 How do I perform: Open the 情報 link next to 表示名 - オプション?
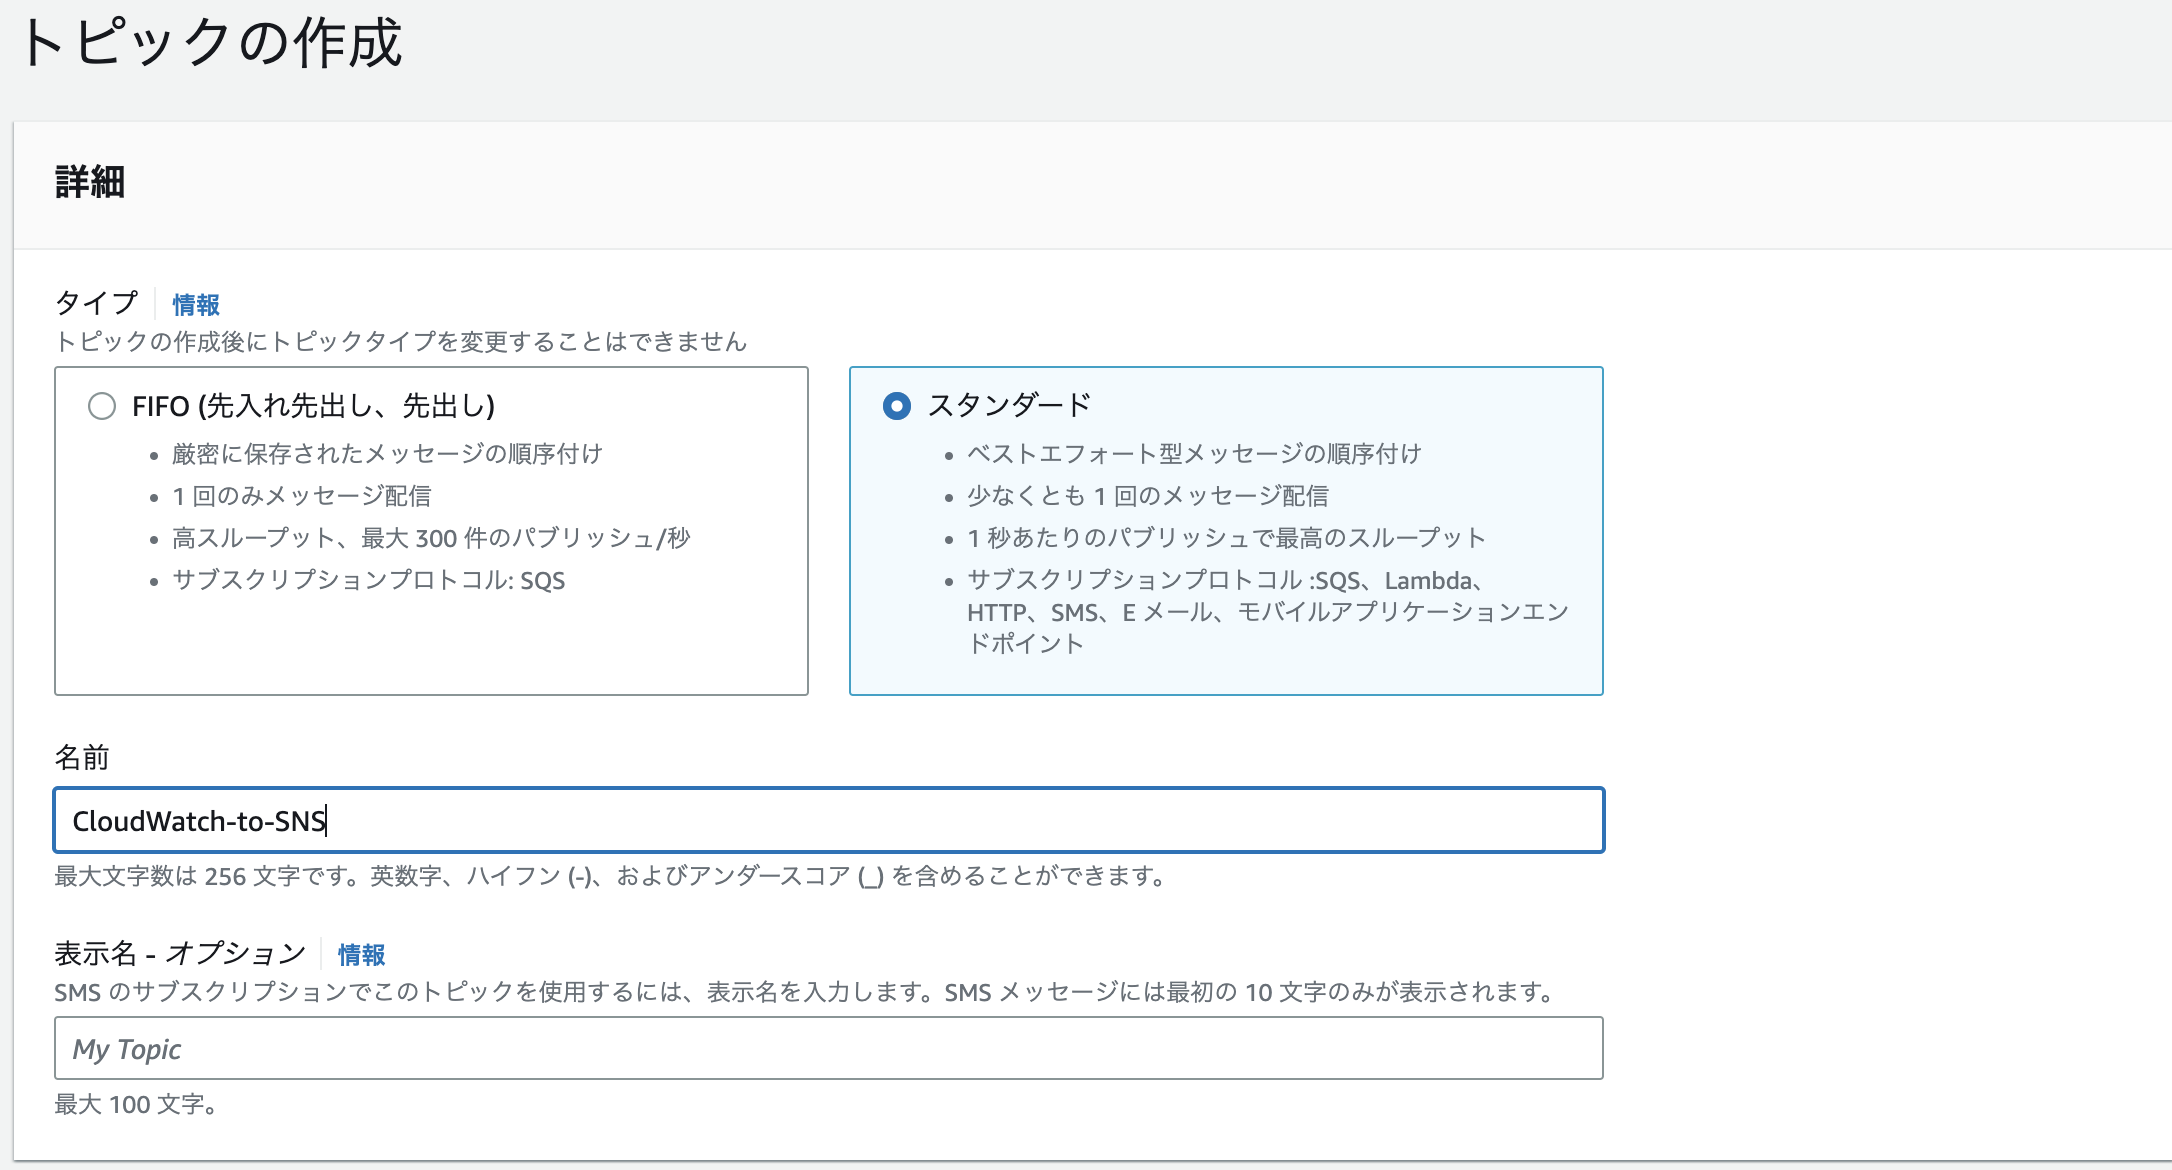pyautogui.click(x=362, y=955)
